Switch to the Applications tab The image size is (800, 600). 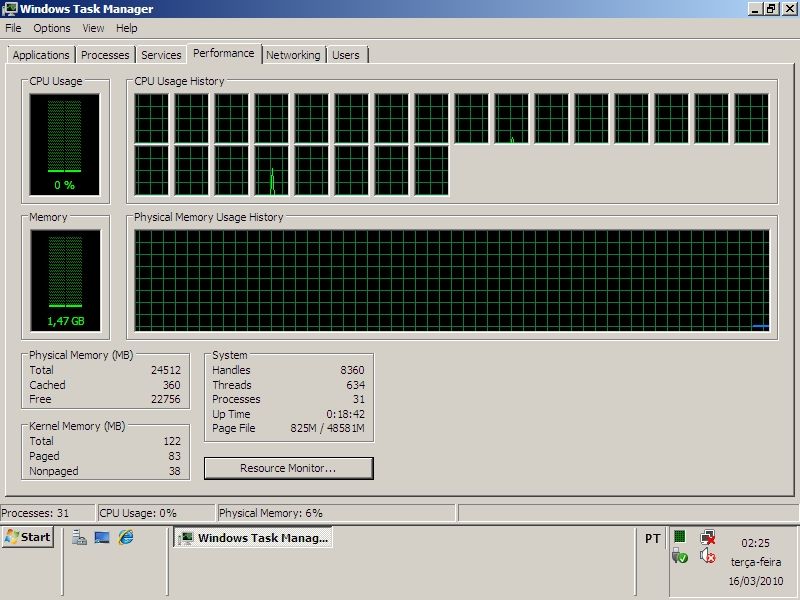click(x=41, y=55)
